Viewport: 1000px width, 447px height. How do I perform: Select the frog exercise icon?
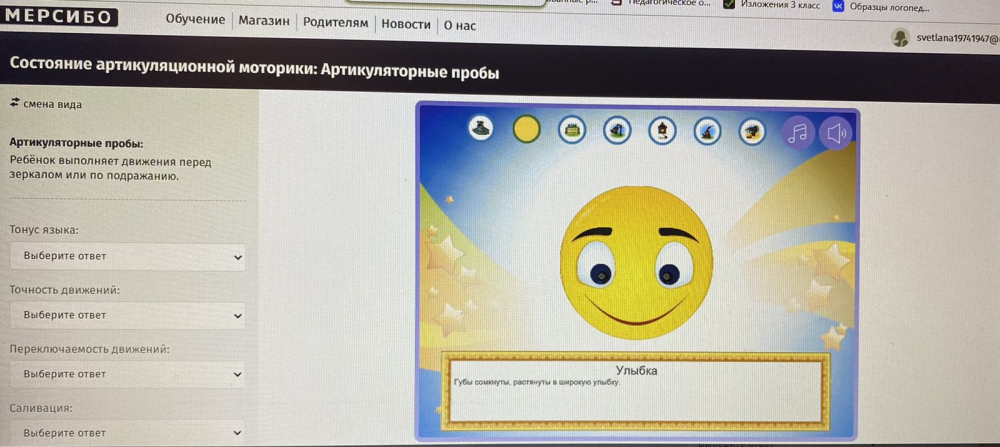point(482,128)
